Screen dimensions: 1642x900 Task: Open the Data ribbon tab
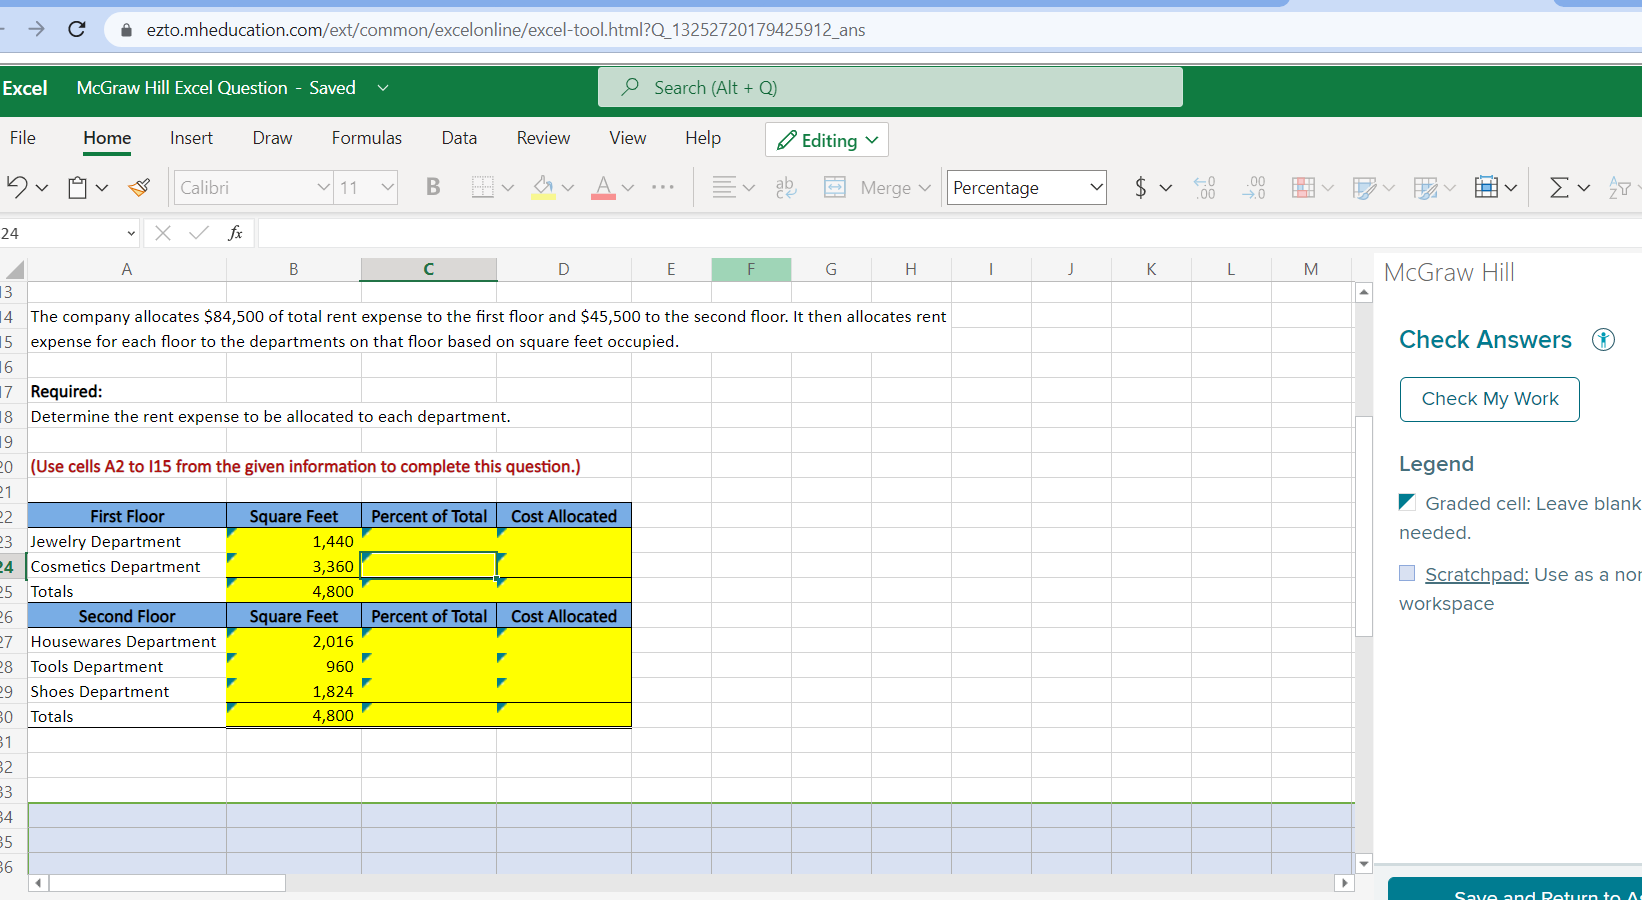459,138
